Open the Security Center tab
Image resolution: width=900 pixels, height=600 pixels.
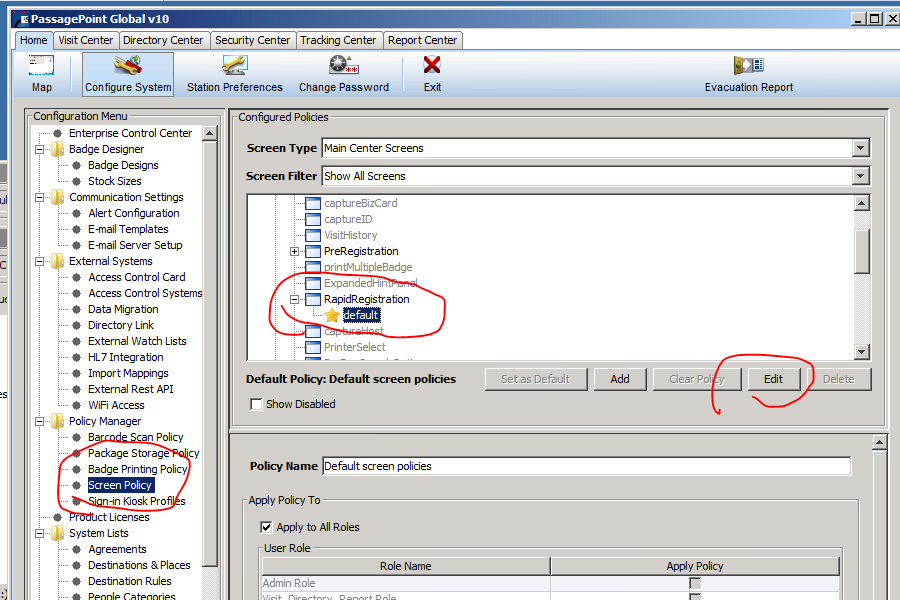[253, 40]
